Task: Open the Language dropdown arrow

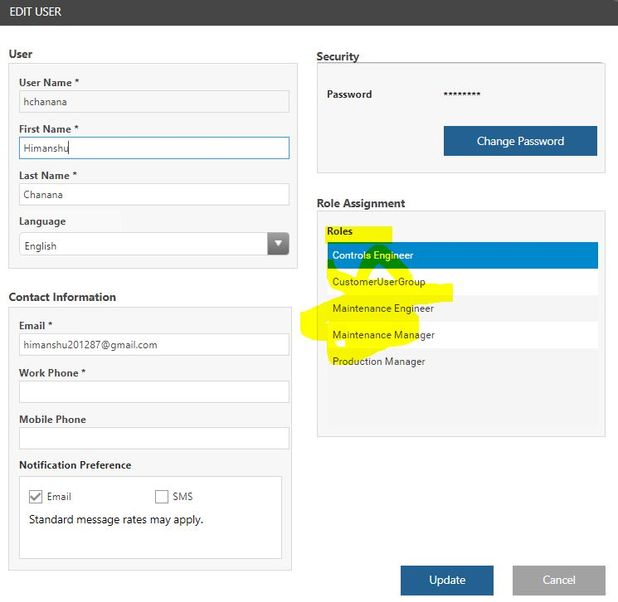Action: [278, 244]
